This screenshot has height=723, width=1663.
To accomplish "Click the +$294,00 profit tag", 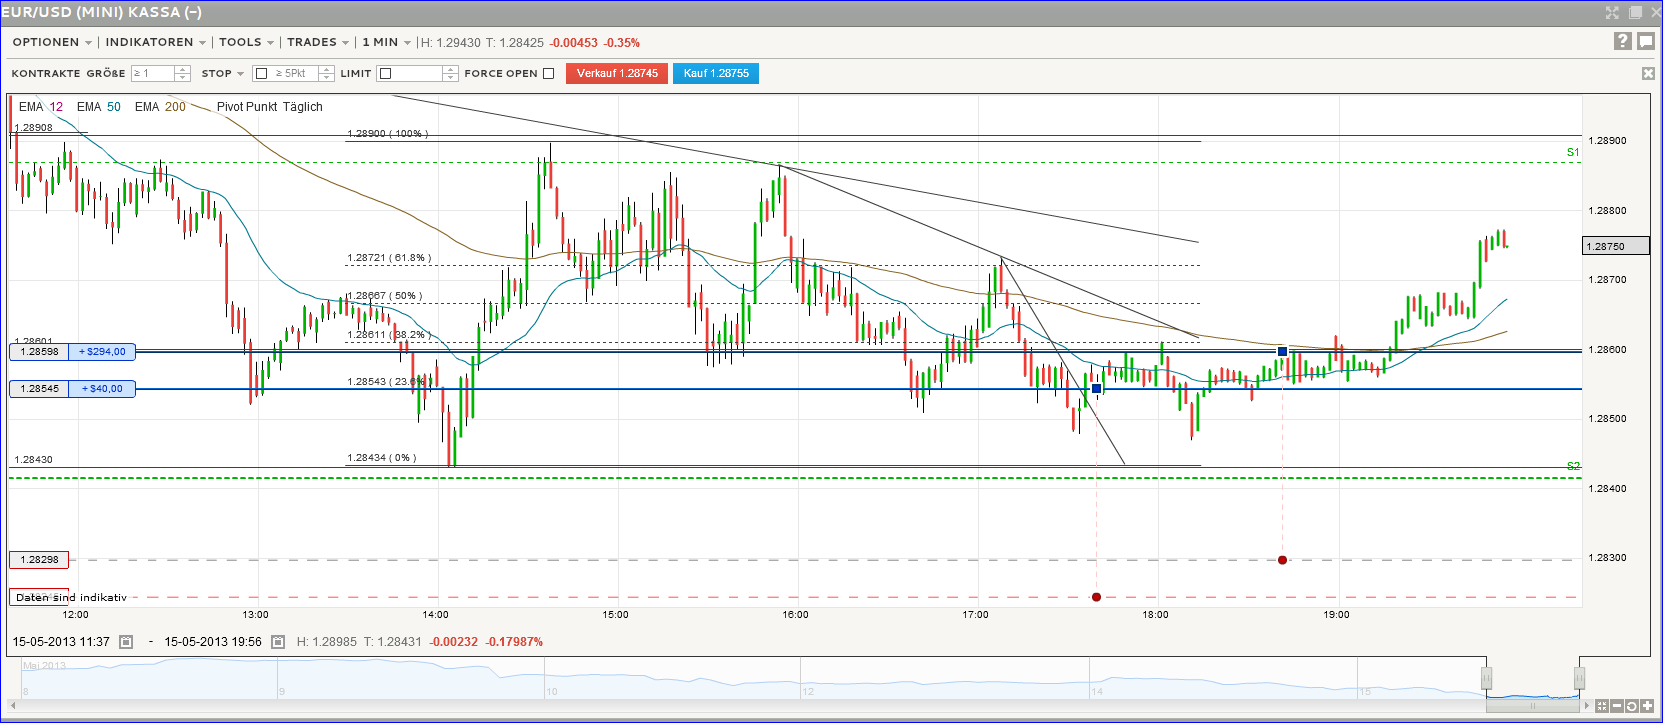I will tap(102, 352).
